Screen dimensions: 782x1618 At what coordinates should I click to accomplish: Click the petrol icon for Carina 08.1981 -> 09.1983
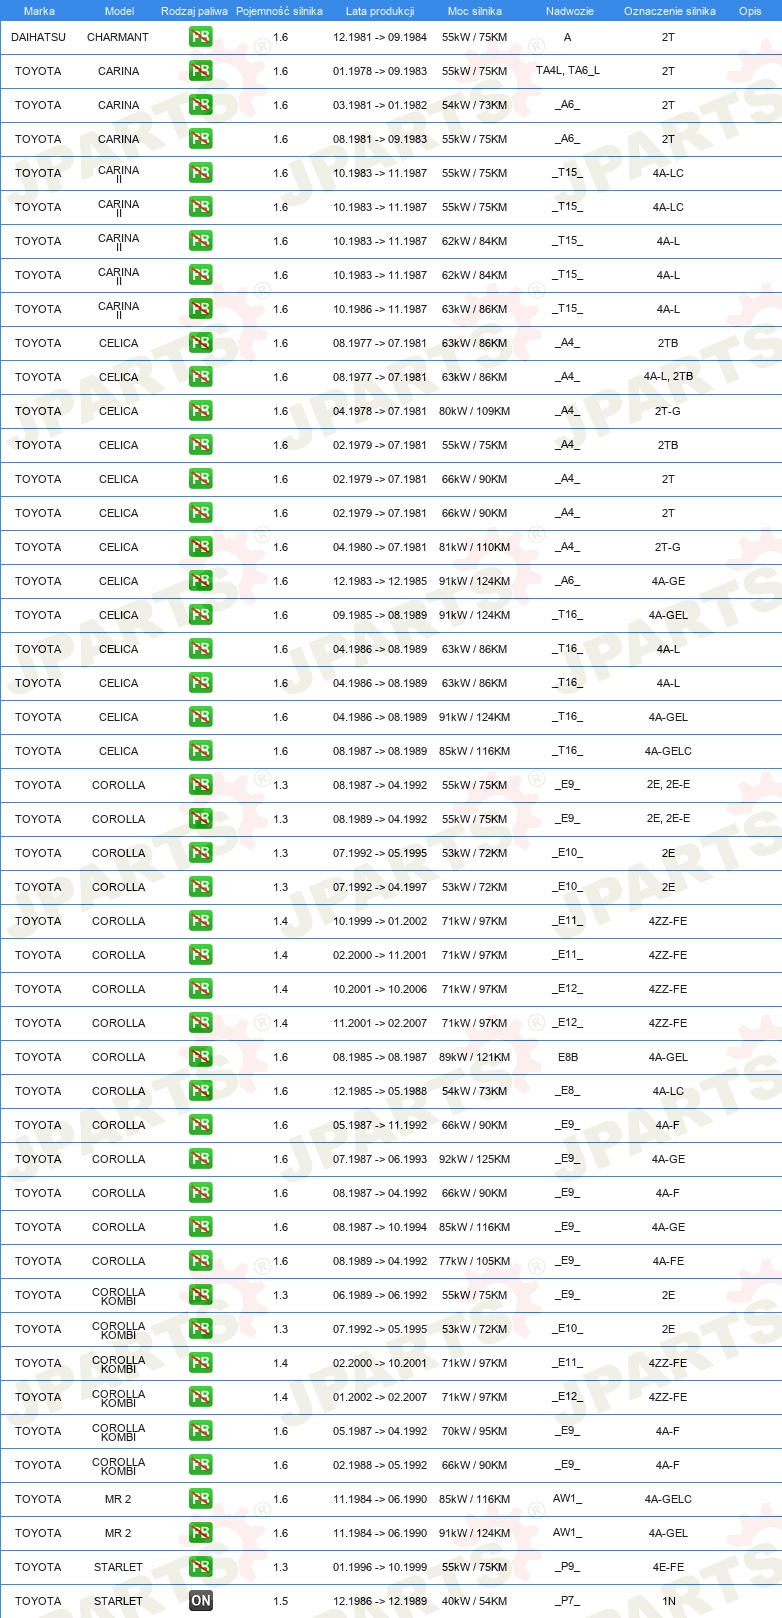click(x=200, y=139)
